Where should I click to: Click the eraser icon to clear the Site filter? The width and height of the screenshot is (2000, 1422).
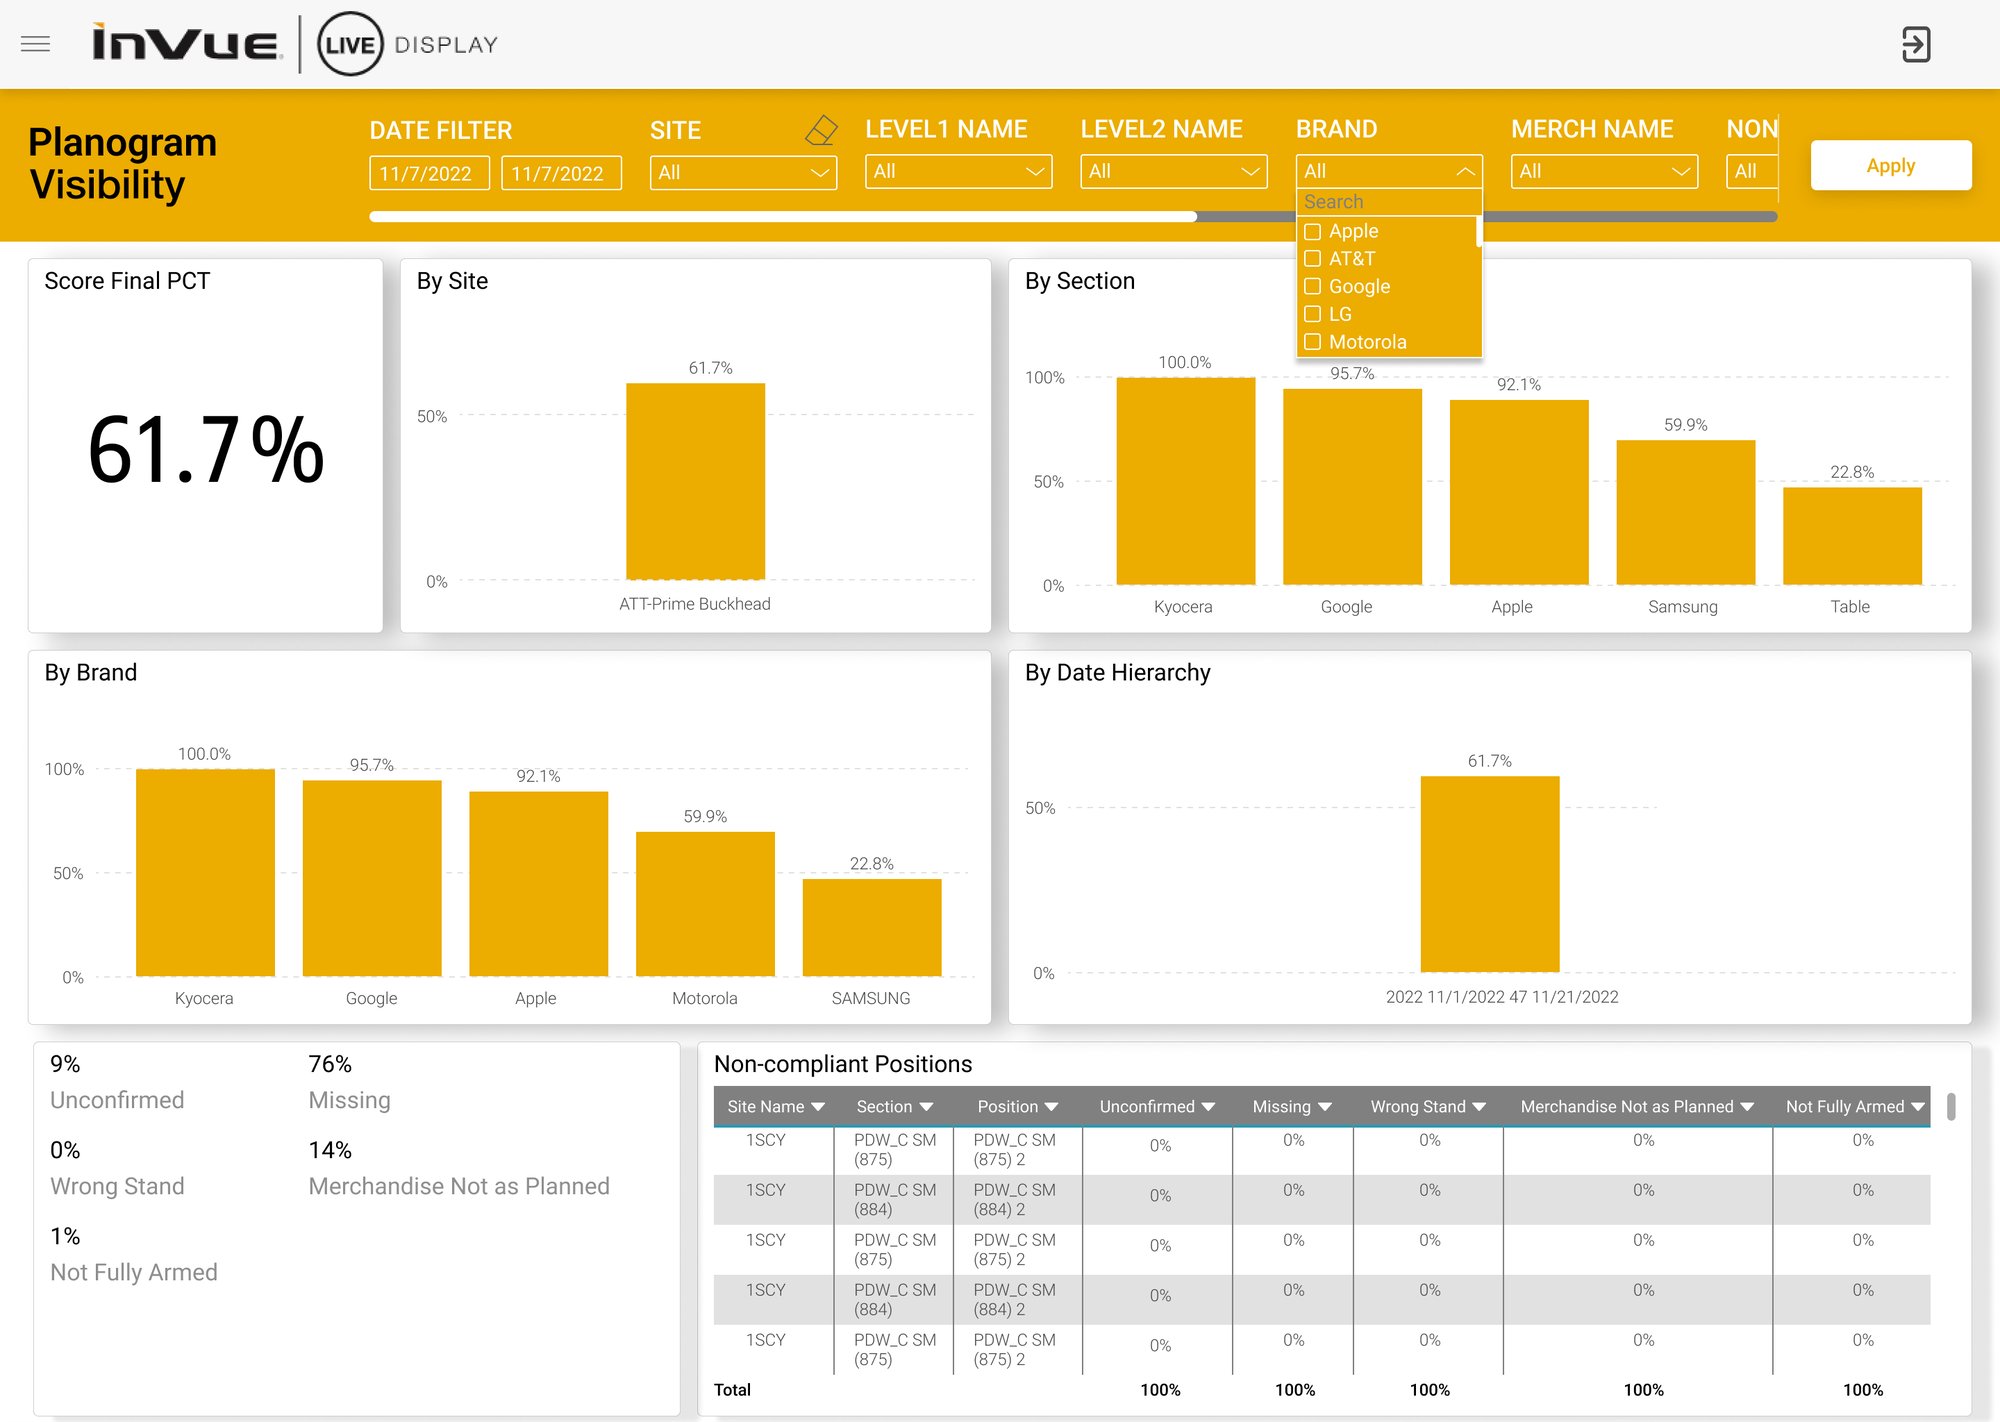[820, 130]
